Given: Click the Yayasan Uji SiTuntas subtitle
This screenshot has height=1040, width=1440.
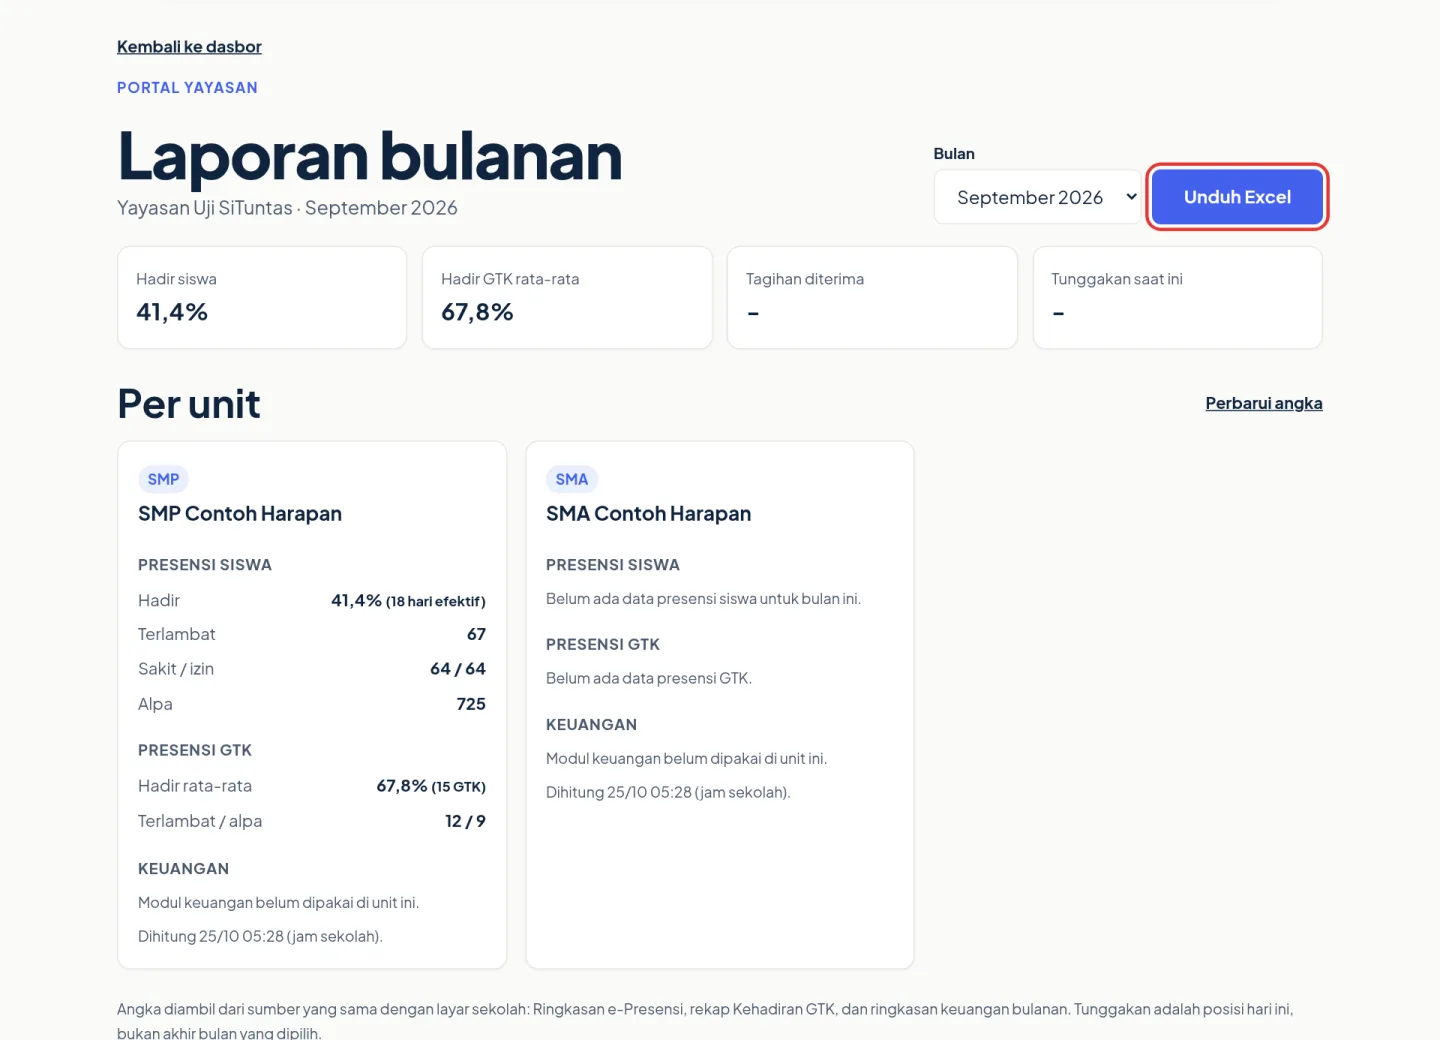Looking at the screenshot, I should click(287, 208).
